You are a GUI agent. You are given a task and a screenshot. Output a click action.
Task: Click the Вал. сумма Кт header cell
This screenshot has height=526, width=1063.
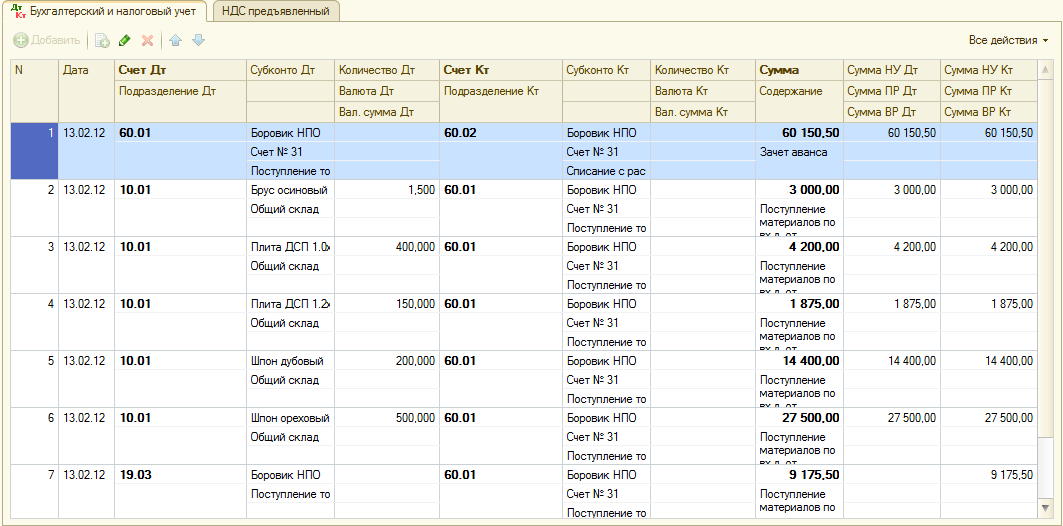[703, 112]
